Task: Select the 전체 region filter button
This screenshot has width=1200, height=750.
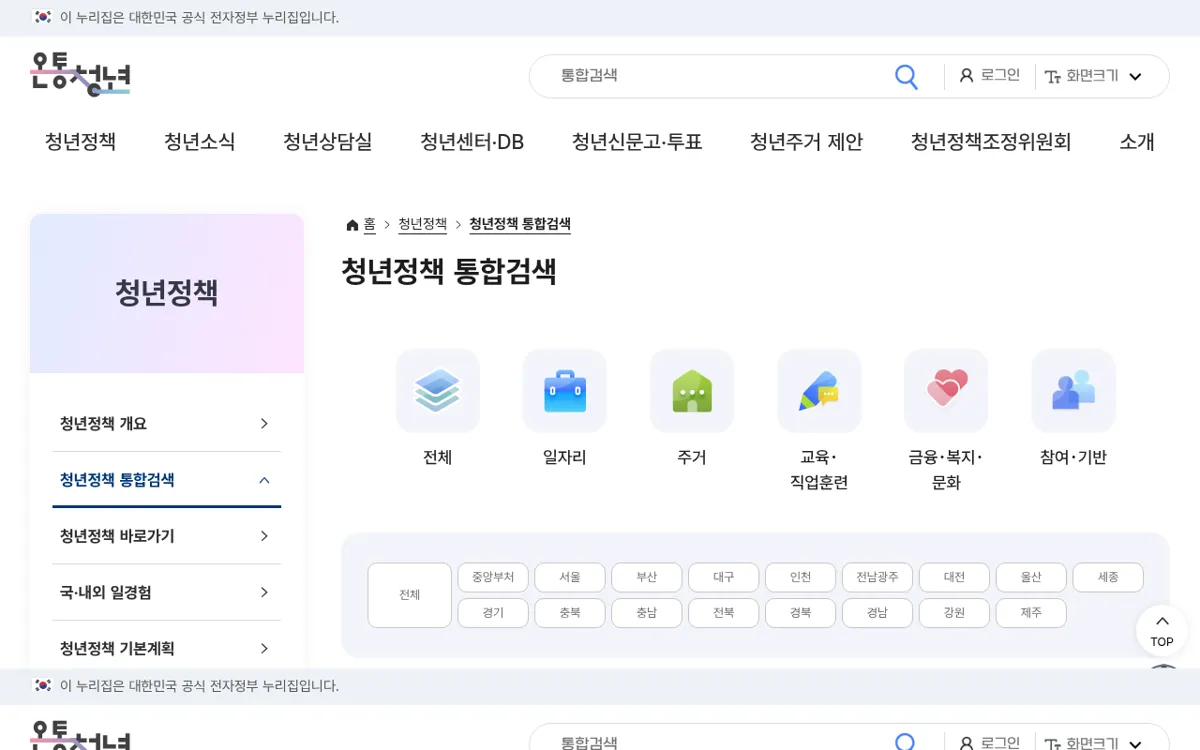Action: 409,595
